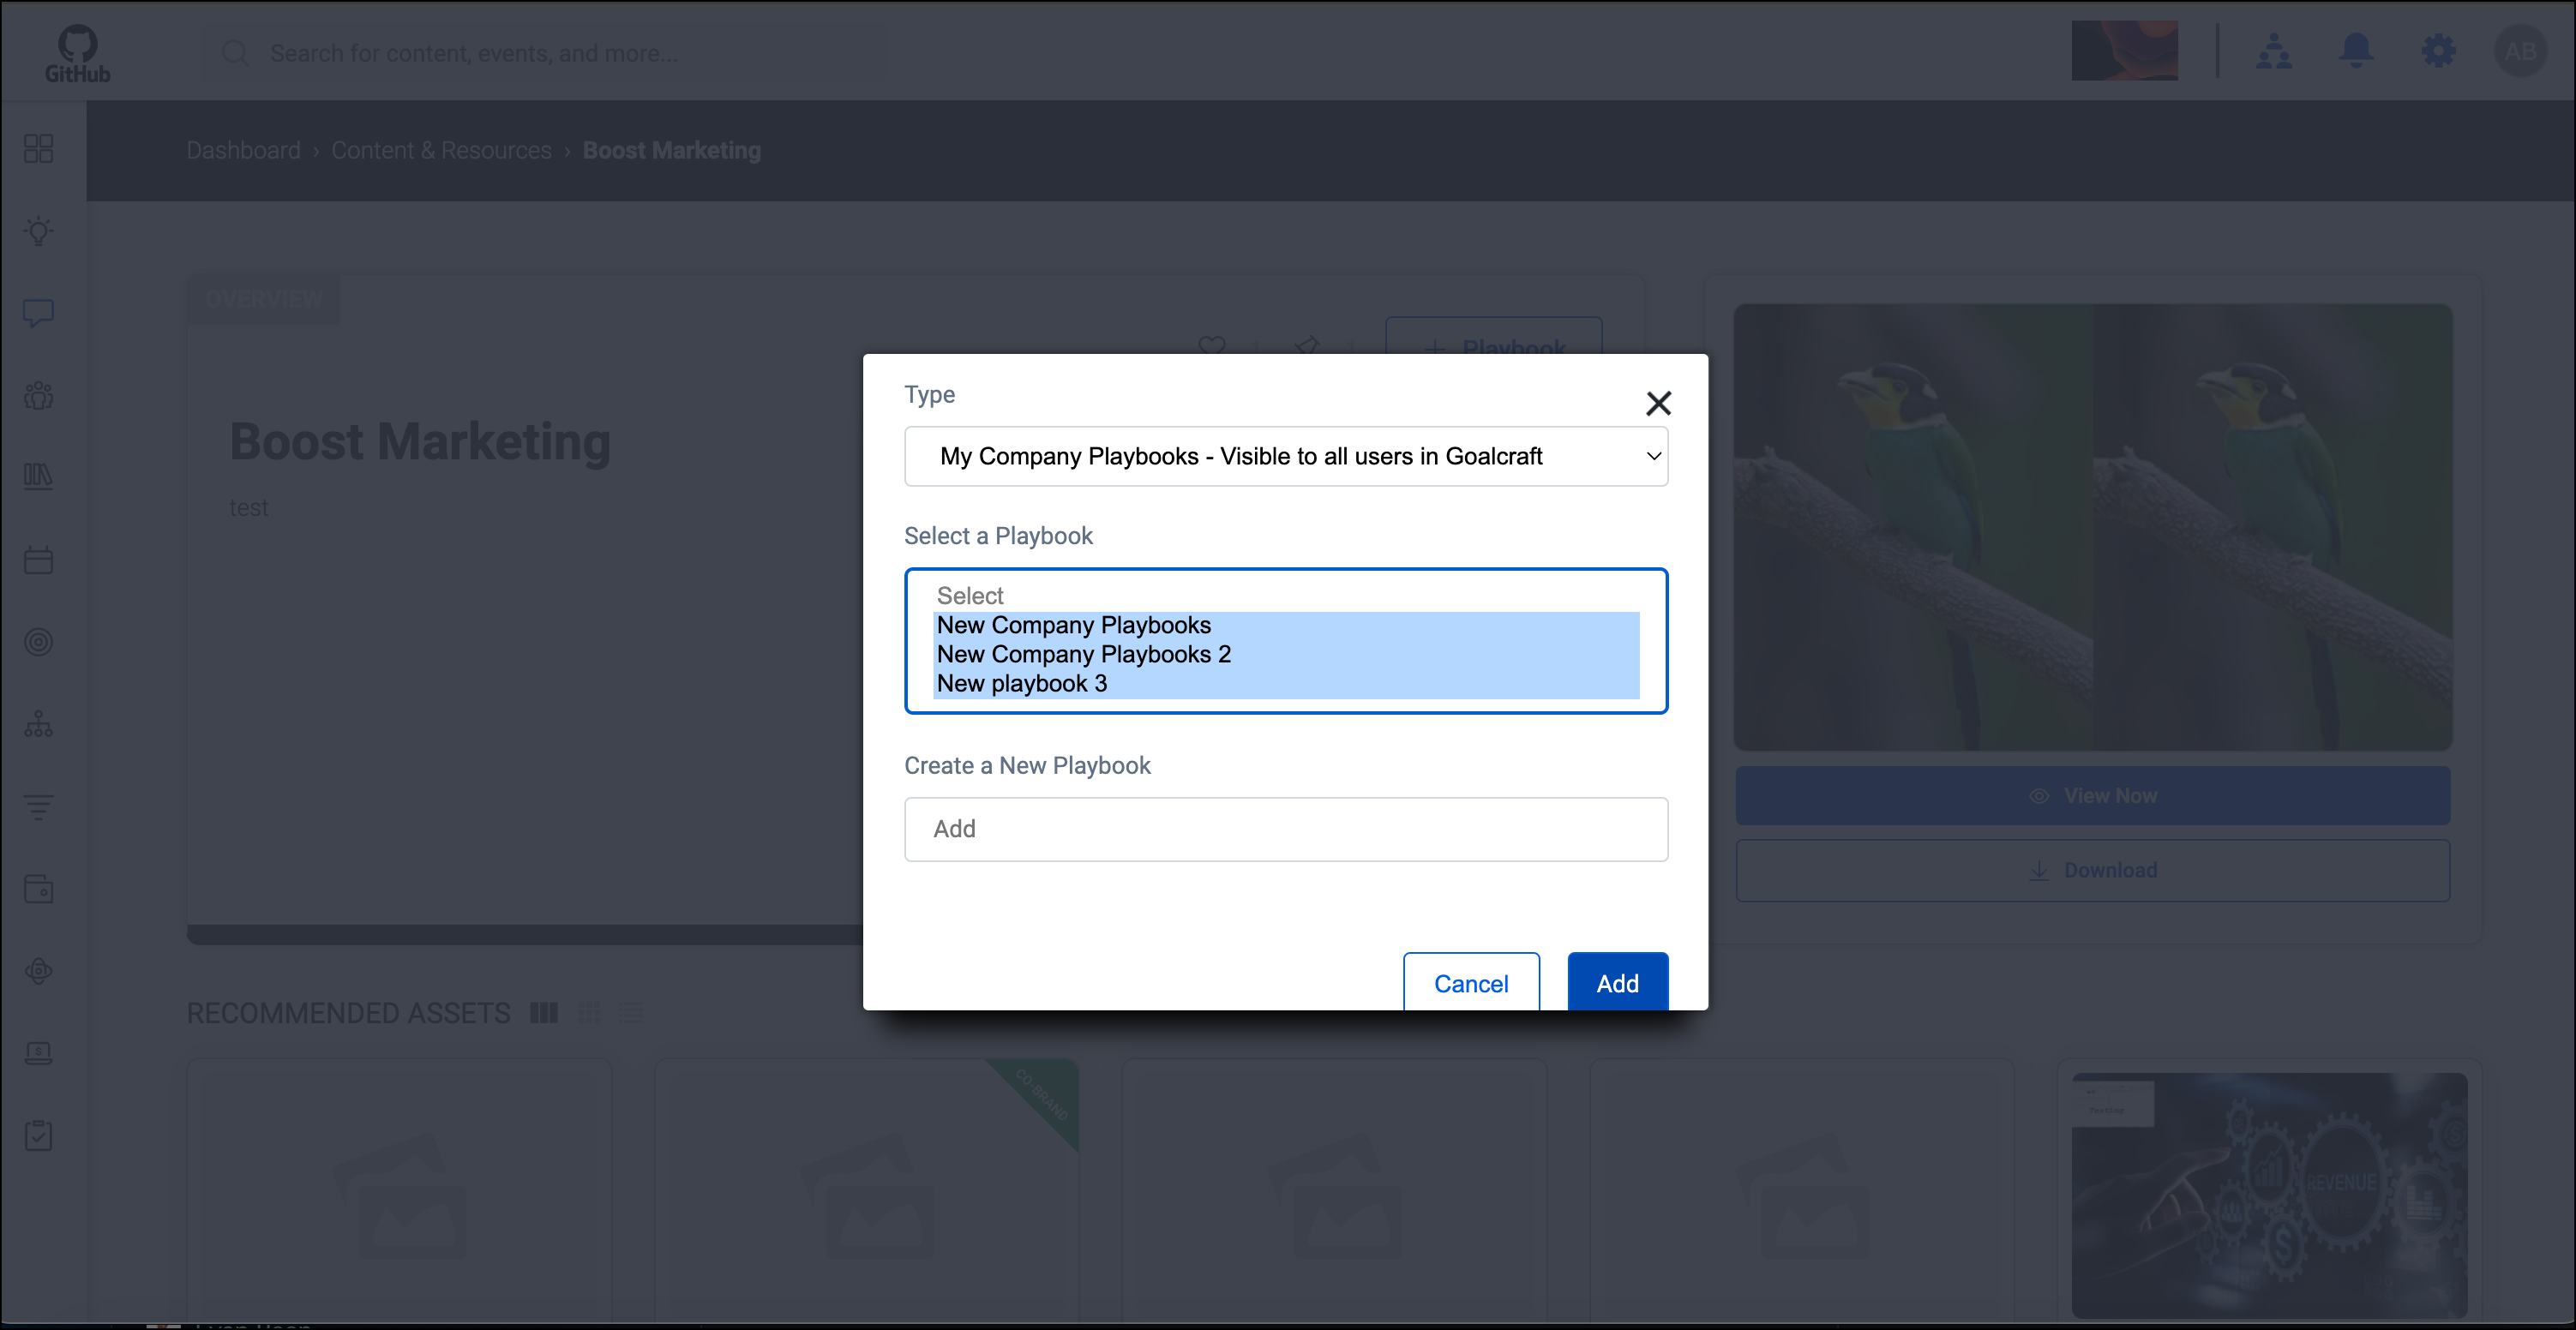Click the pin icon near Playbook button
The width and height of the screenshot is (2576, 1330).
point(1306,345)
